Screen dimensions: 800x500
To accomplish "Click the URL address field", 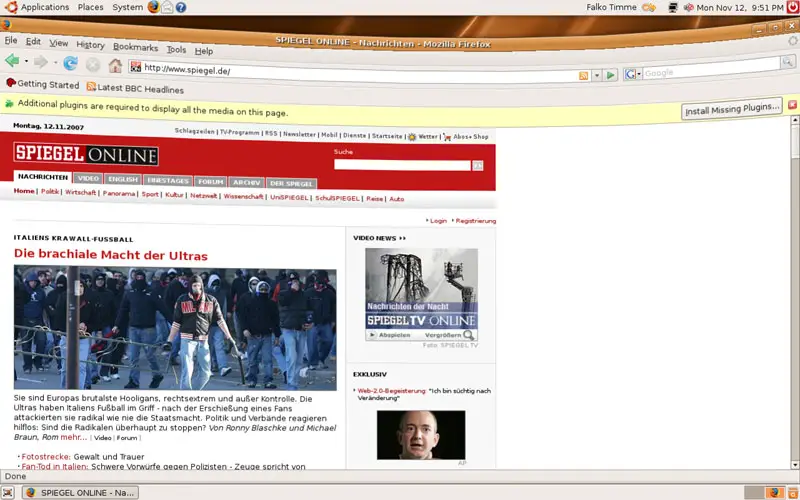I will point(357,71).
